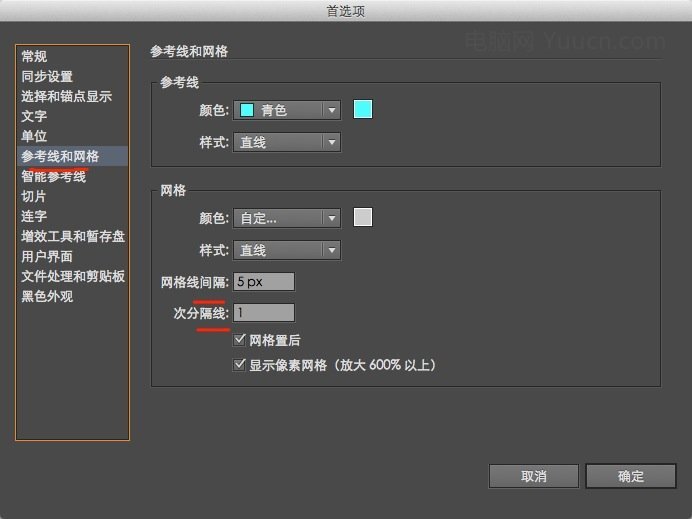The height and width of the screenshot is (519, 692).
Task: Select 文件处理和剪贴板 category
Action: pos(72,276)
